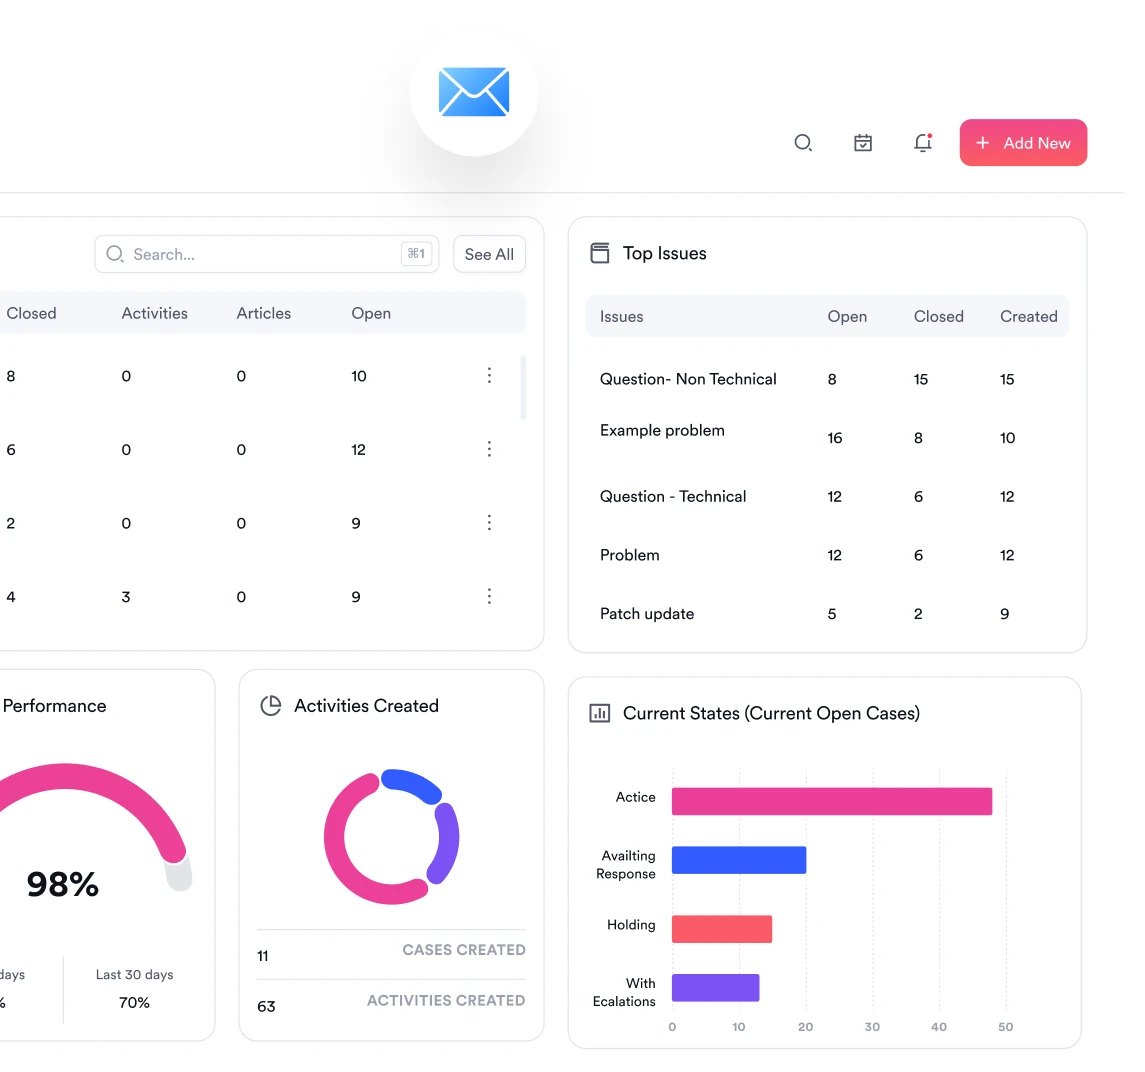This screenshot has width=1145, height=1072.
Task: Click the pink Actice bar
Action: coord(832,801)
